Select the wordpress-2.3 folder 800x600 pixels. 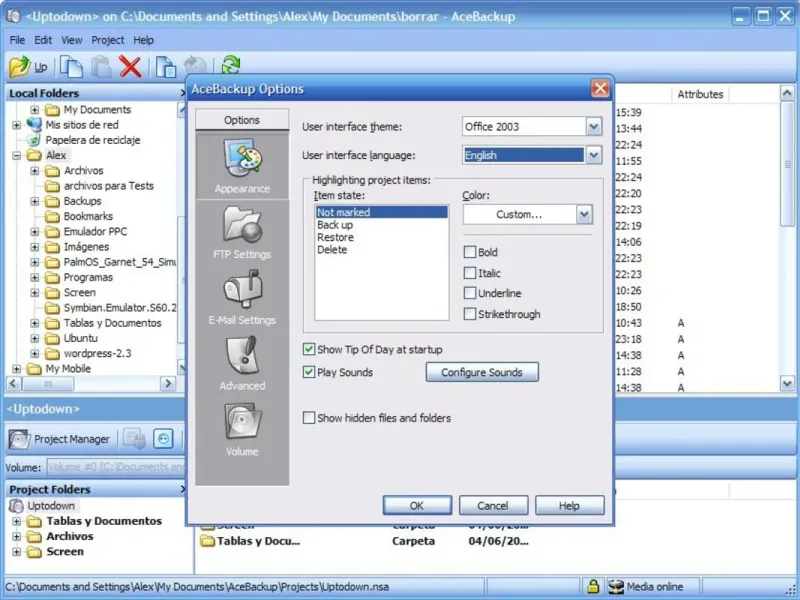[97, 354]
